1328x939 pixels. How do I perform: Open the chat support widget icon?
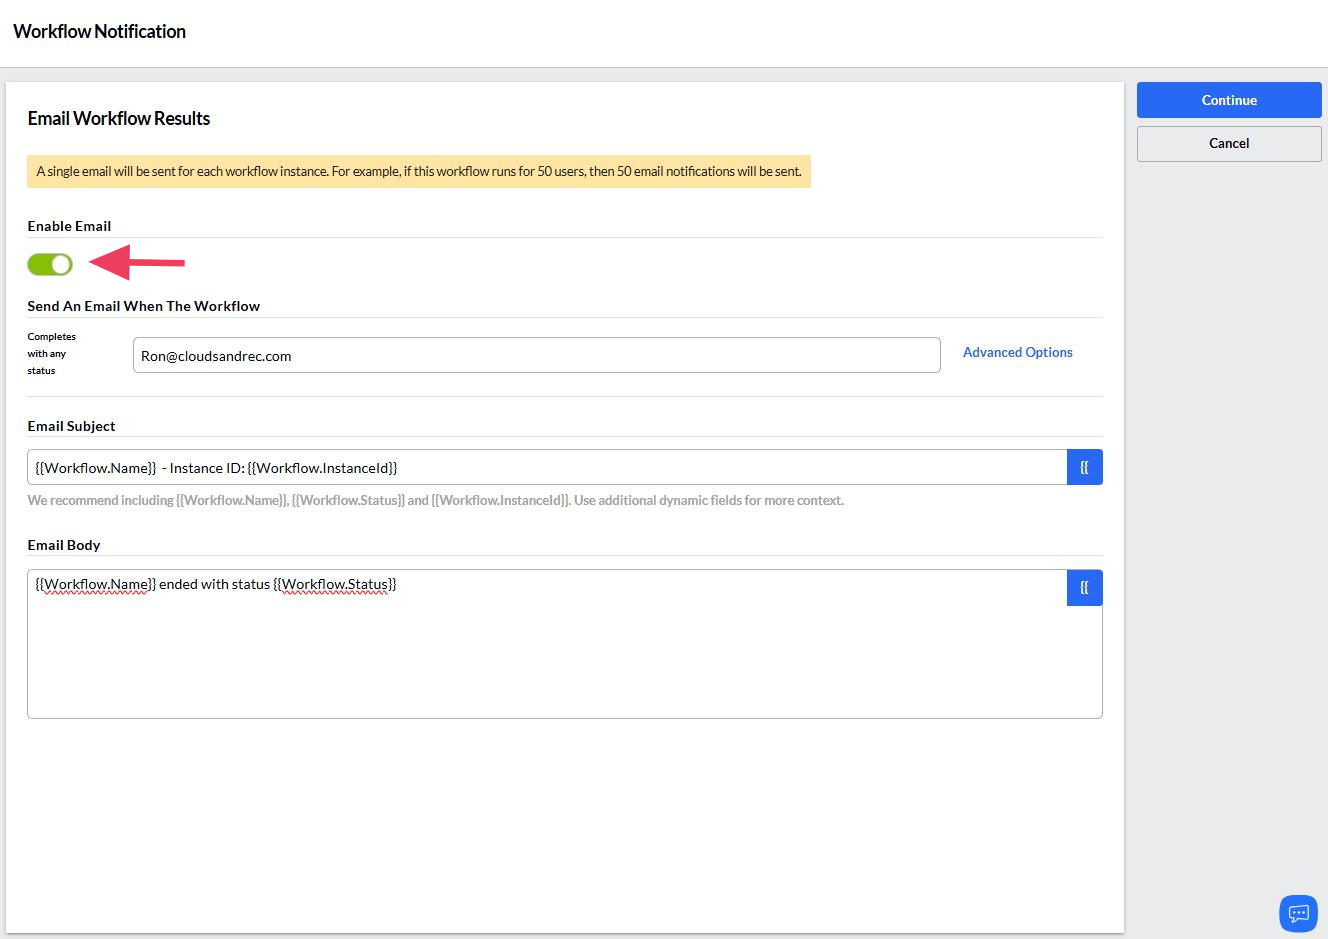(1298, 913)
